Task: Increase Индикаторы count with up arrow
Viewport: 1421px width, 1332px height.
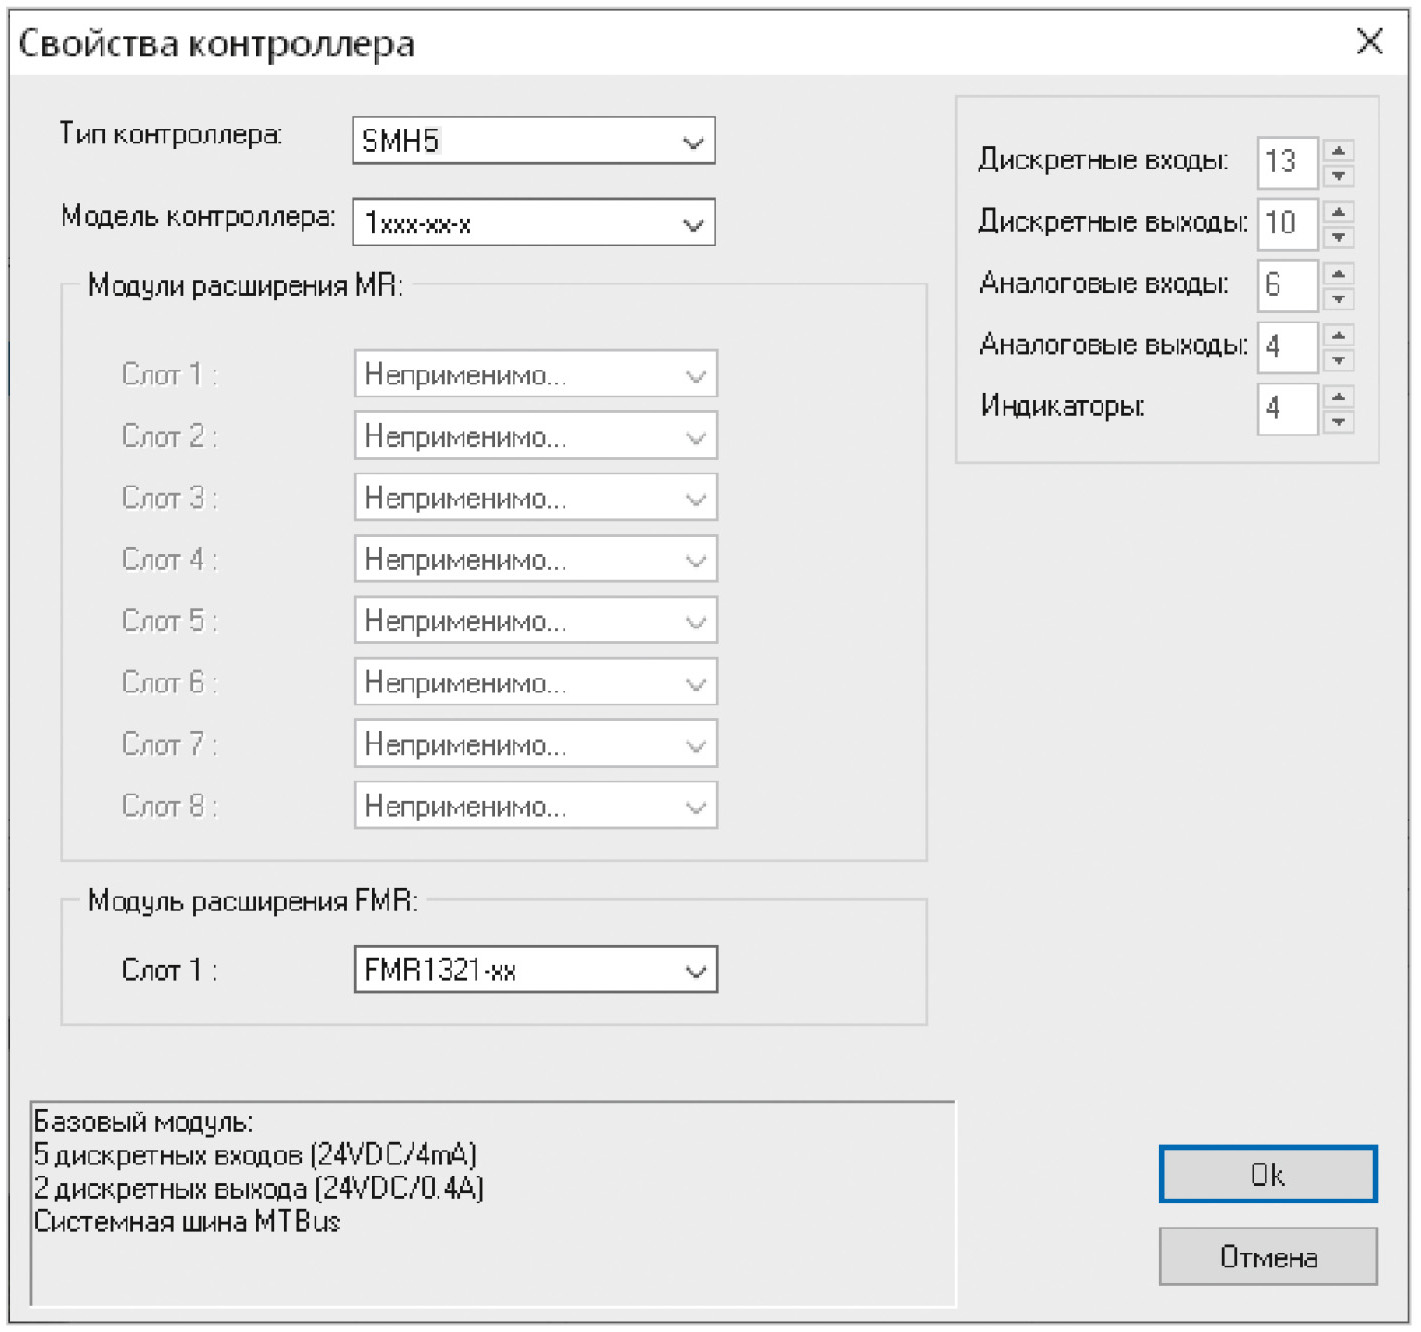Action: pyautogui.click(x=1338, y=397)
